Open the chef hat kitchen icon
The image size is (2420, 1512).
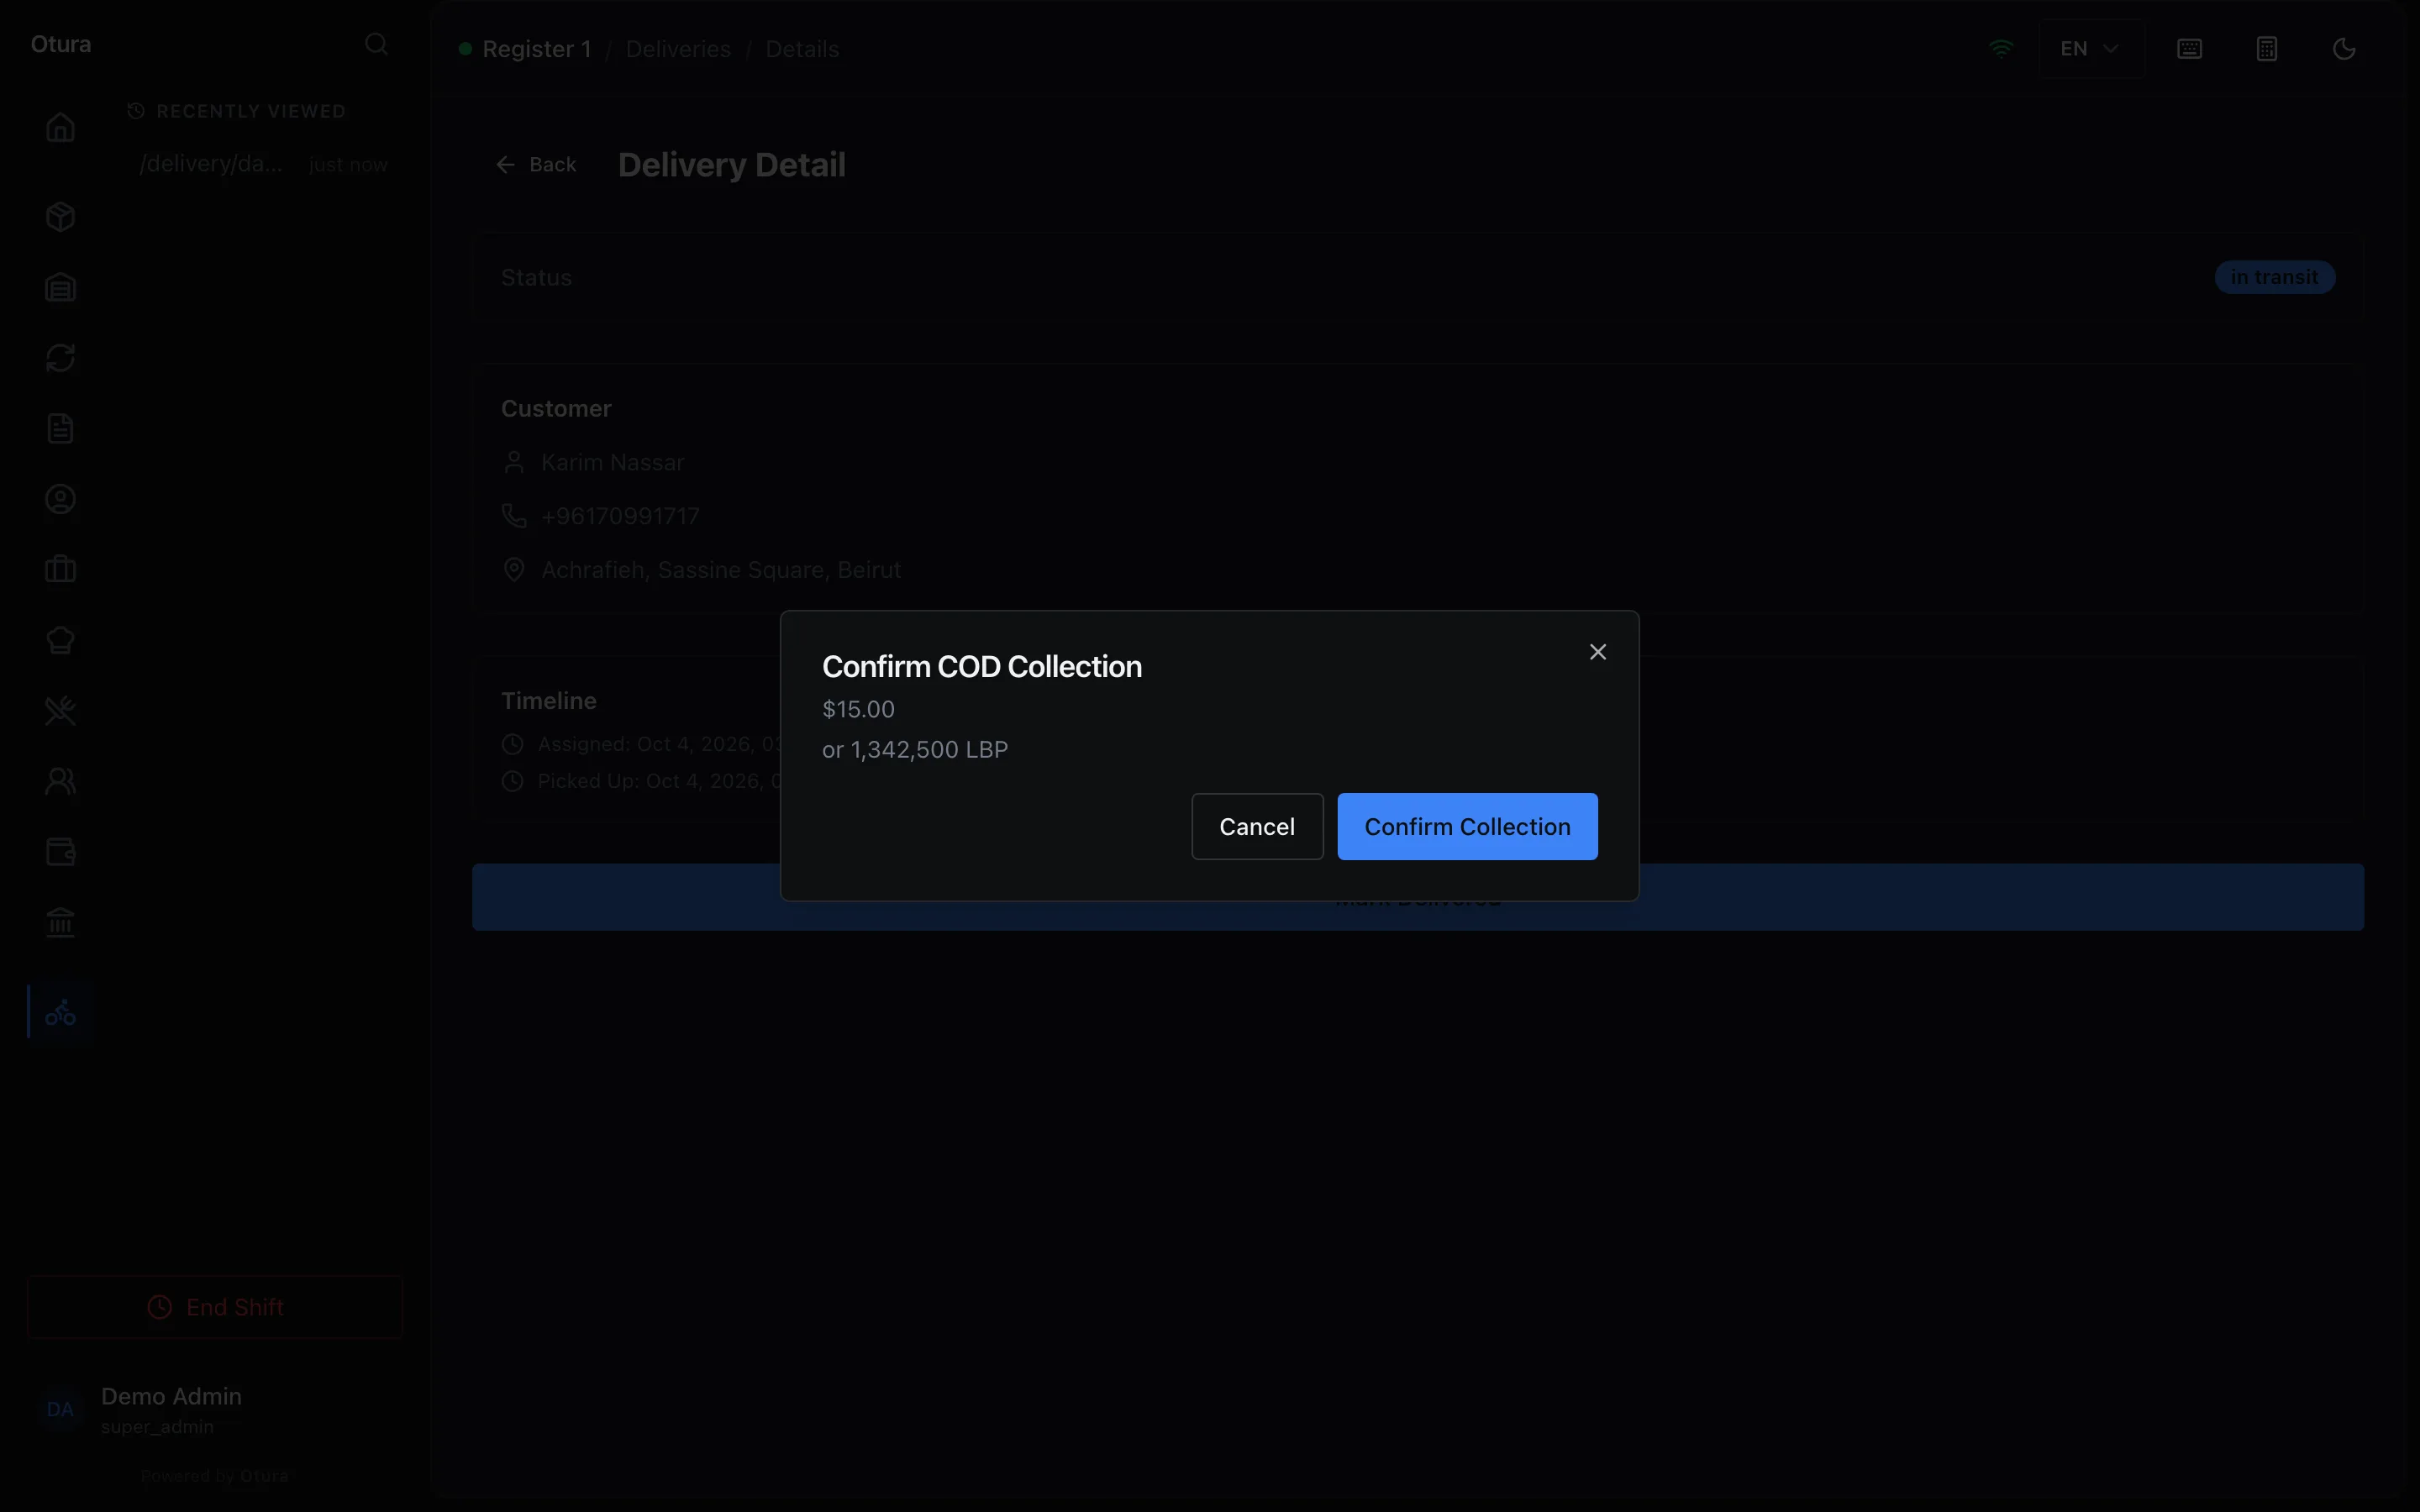[x=60, y=640]
